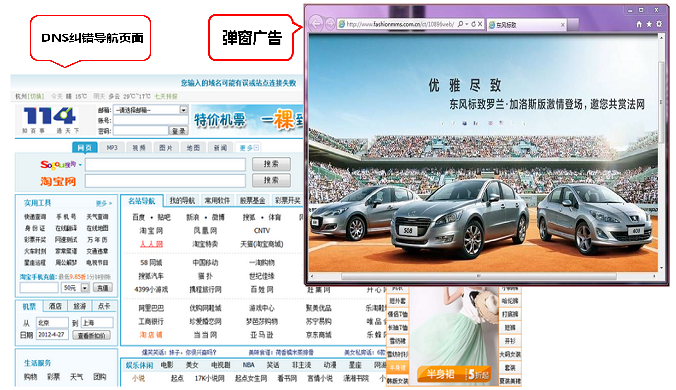676x390 pixels.
Task: Open the Sogou search engine dropdown arrow
Action: click(80, 165)
